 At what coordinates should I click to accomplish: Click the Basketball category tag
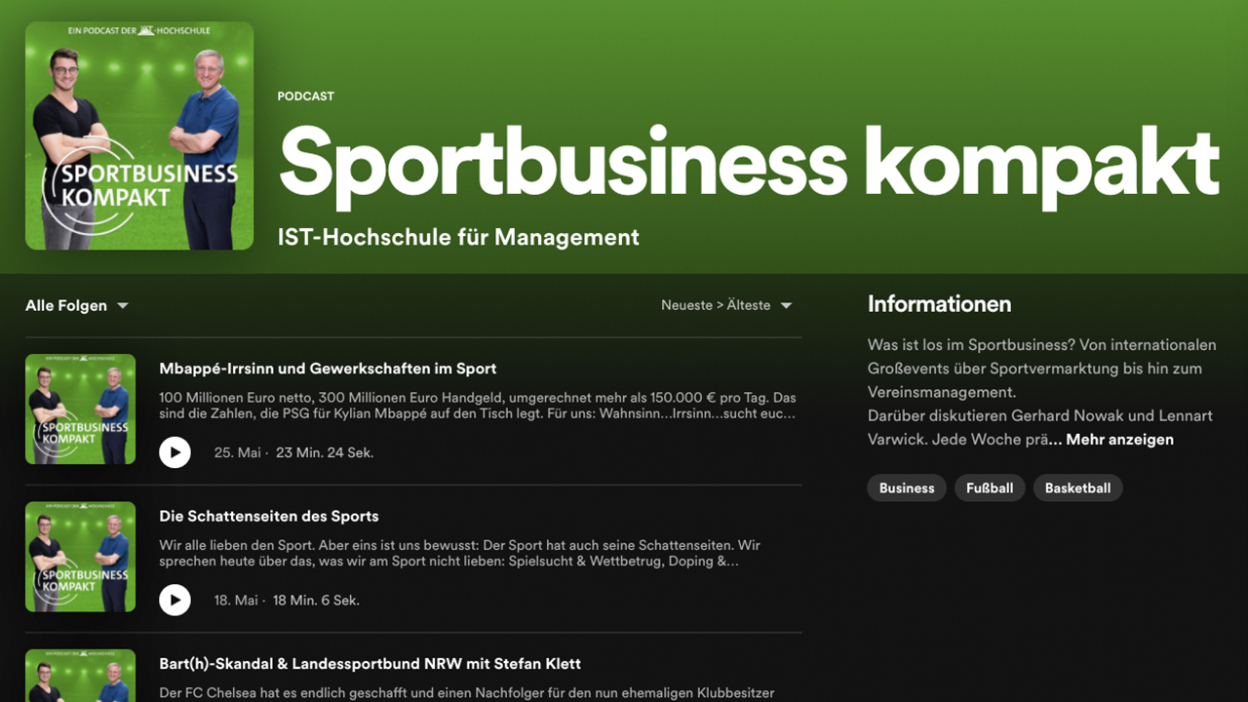coord(1078,488)
